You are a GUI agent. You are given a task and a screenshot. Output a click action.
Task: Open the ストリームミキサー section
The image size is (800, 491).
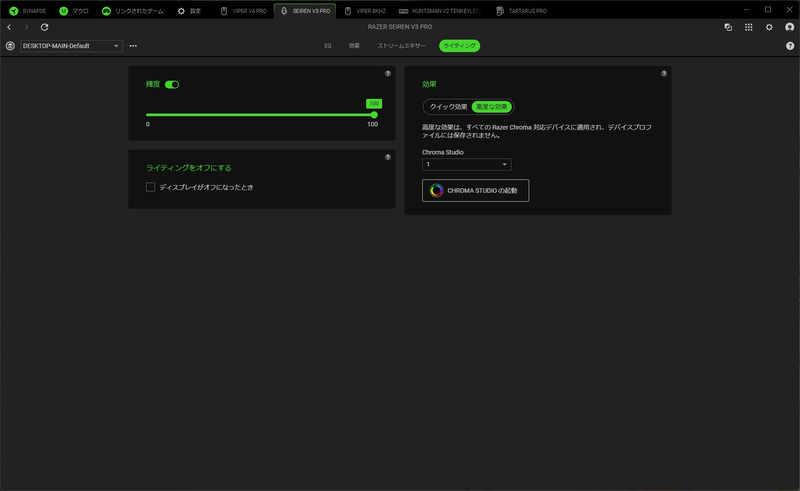click(x=401, y=46)
